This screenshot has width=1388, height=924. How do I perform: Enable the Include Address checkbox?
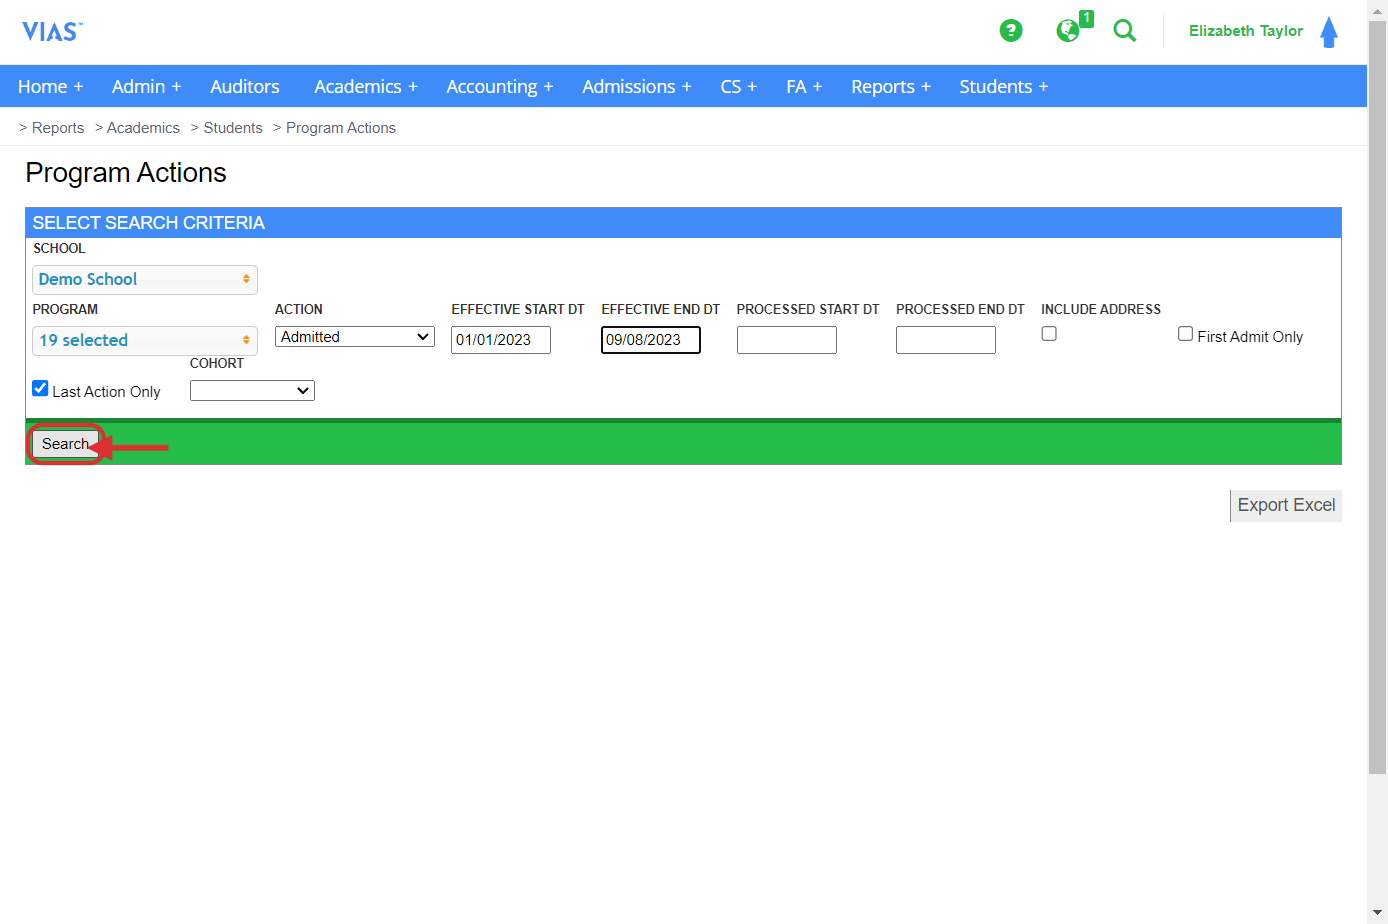pos(1048,333)
